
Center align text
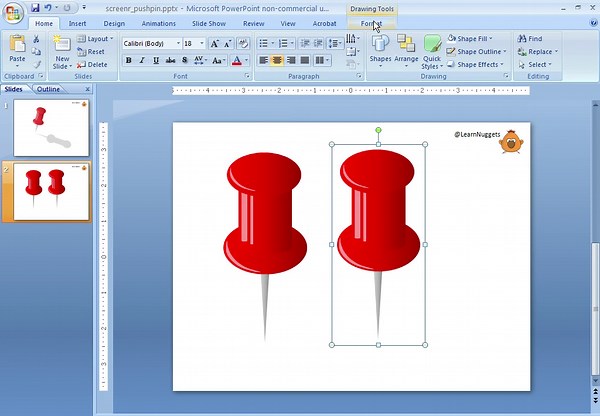277,60
